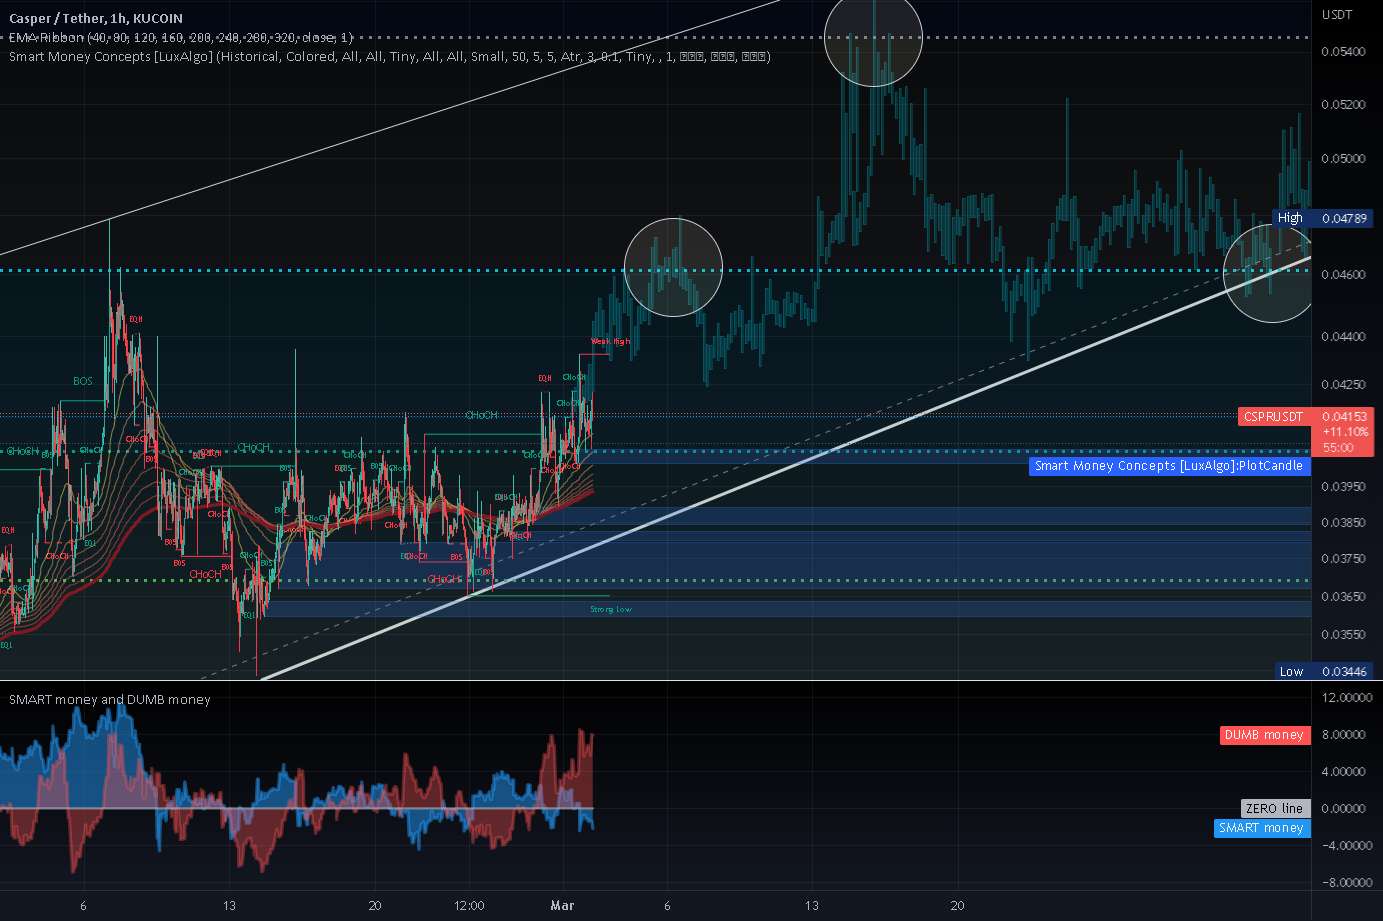Viewport: 1383px width, 921px height.
Task: Click the ZERO line label
Action: coord(1274,808)
